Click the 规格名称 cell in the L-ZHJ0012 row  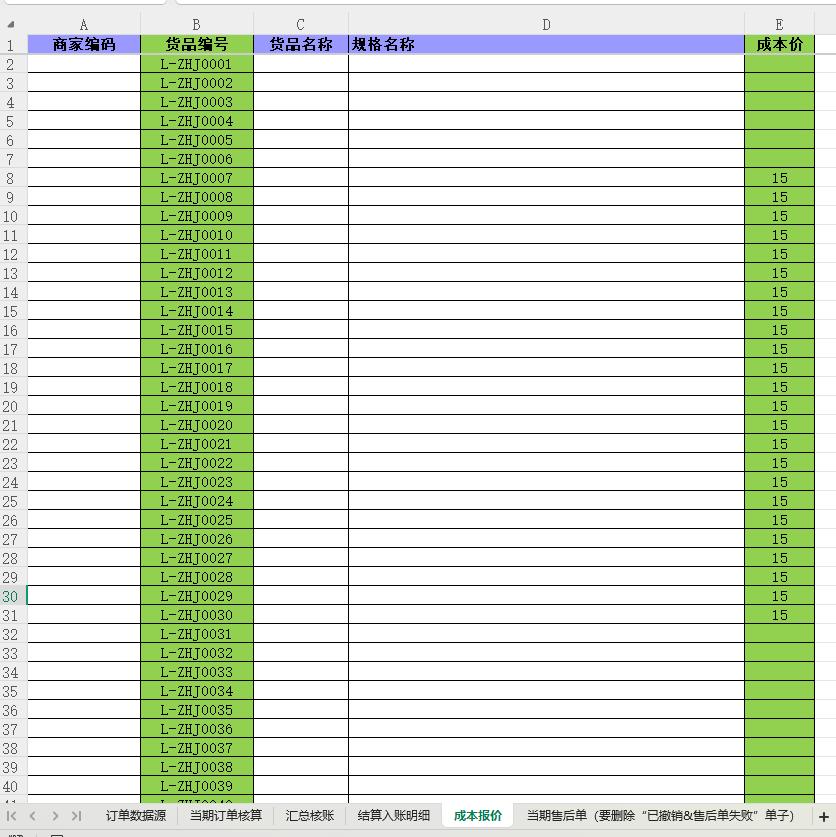tap(546, 273)
